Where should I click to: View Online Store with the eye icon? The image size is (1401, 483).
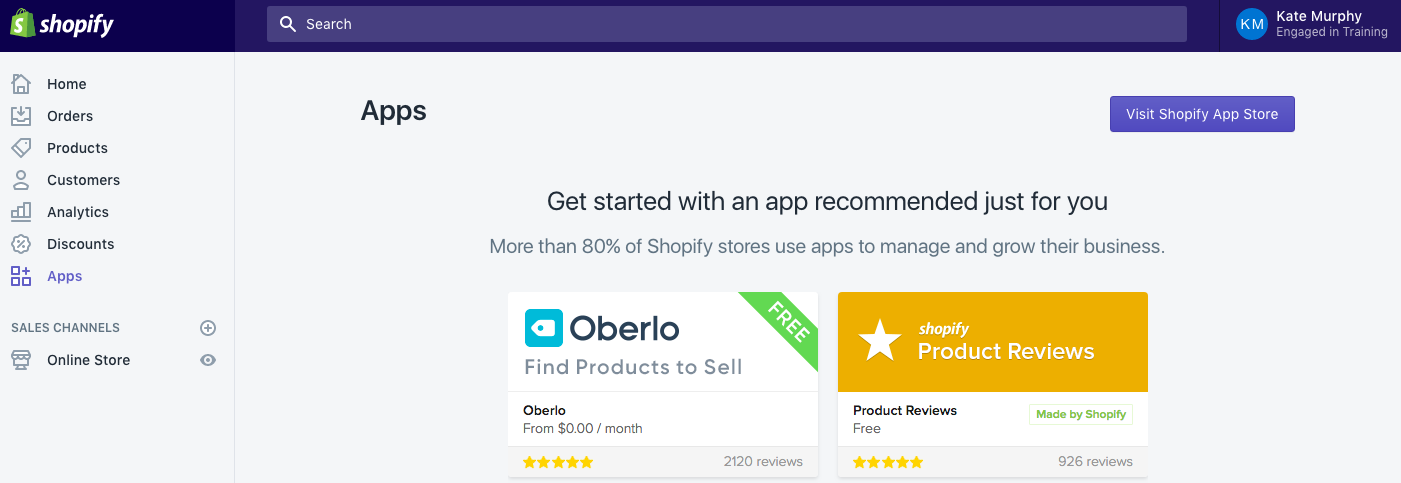pyautogui.click(x=208, y=360)
